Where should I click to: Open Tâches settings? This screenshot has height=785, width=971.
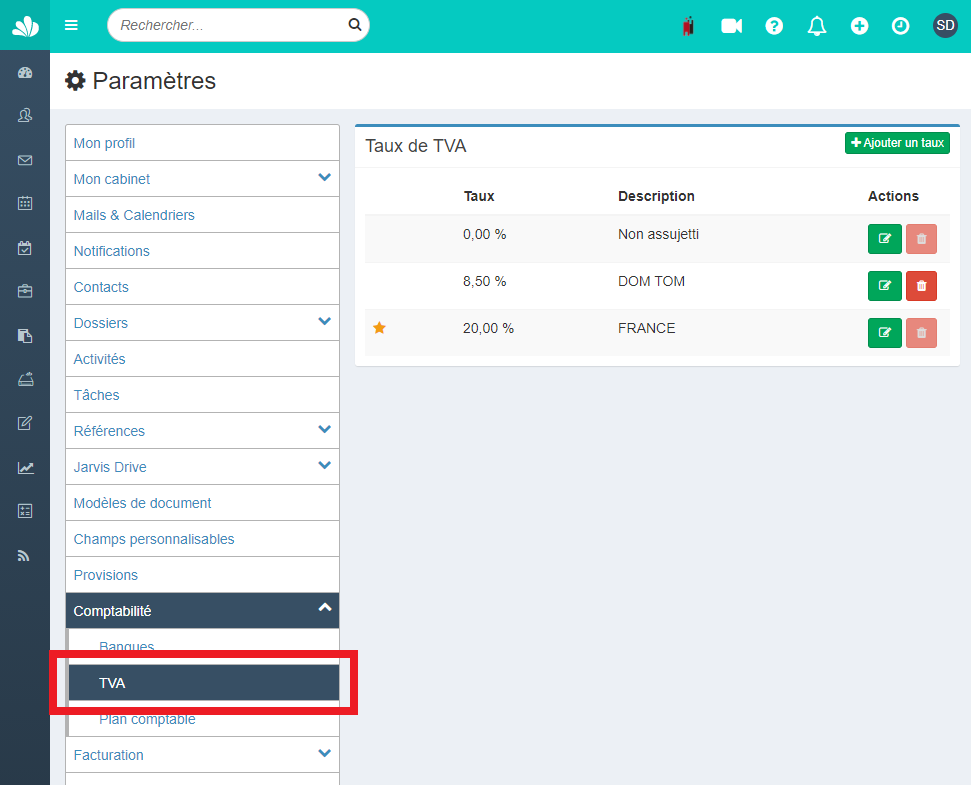tap(202, 394)
